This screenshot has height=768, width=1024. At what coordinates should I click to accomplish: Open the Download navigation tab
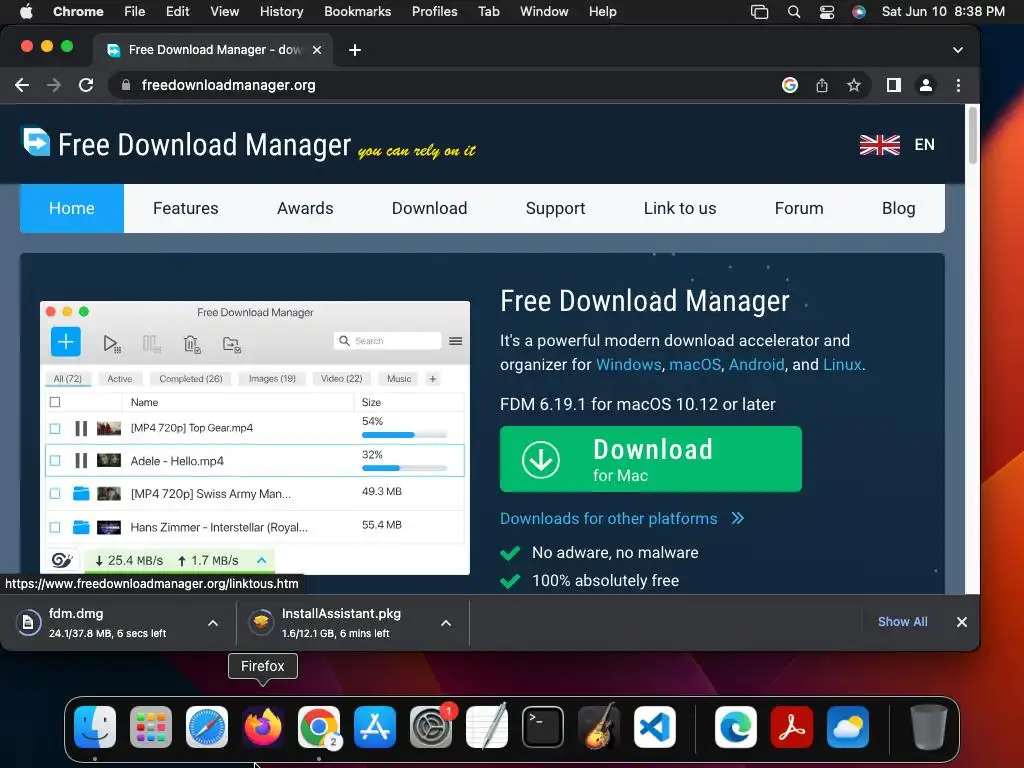tap(430, 208)
